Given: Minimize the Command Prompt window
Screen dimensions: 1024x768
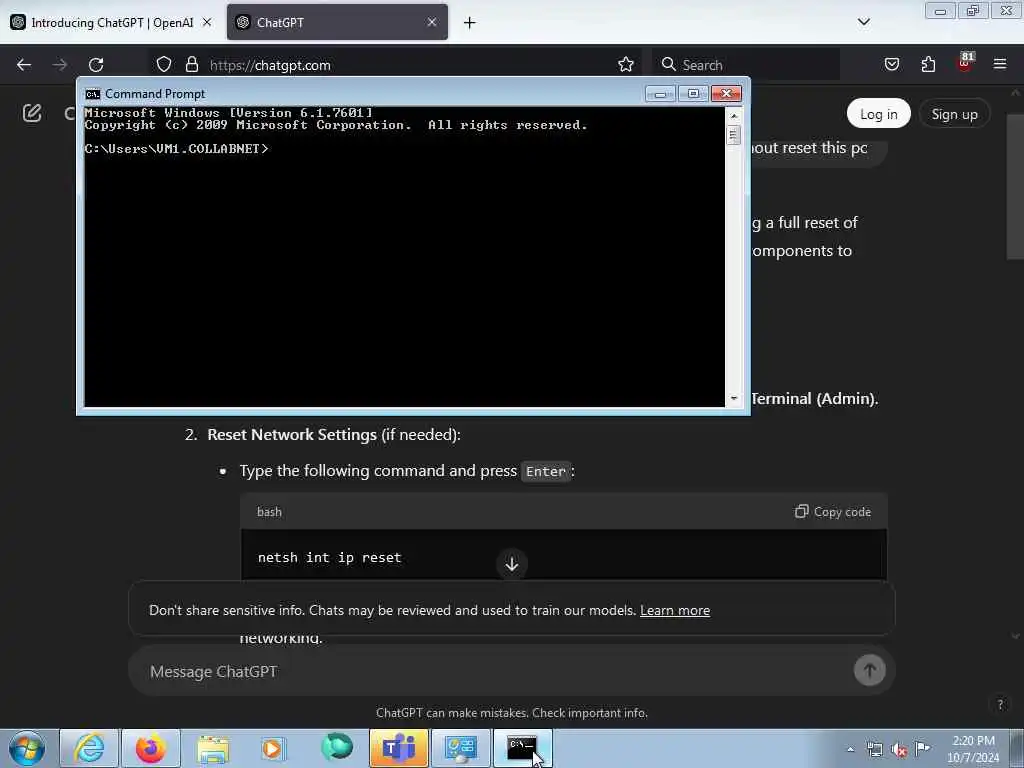Looking at the screenshot, I should (x=660, y=94).
